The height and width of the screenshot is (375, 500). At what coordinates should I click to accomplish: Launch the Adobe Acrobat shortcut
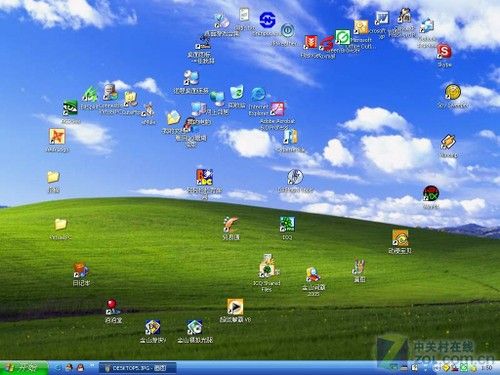277,109
